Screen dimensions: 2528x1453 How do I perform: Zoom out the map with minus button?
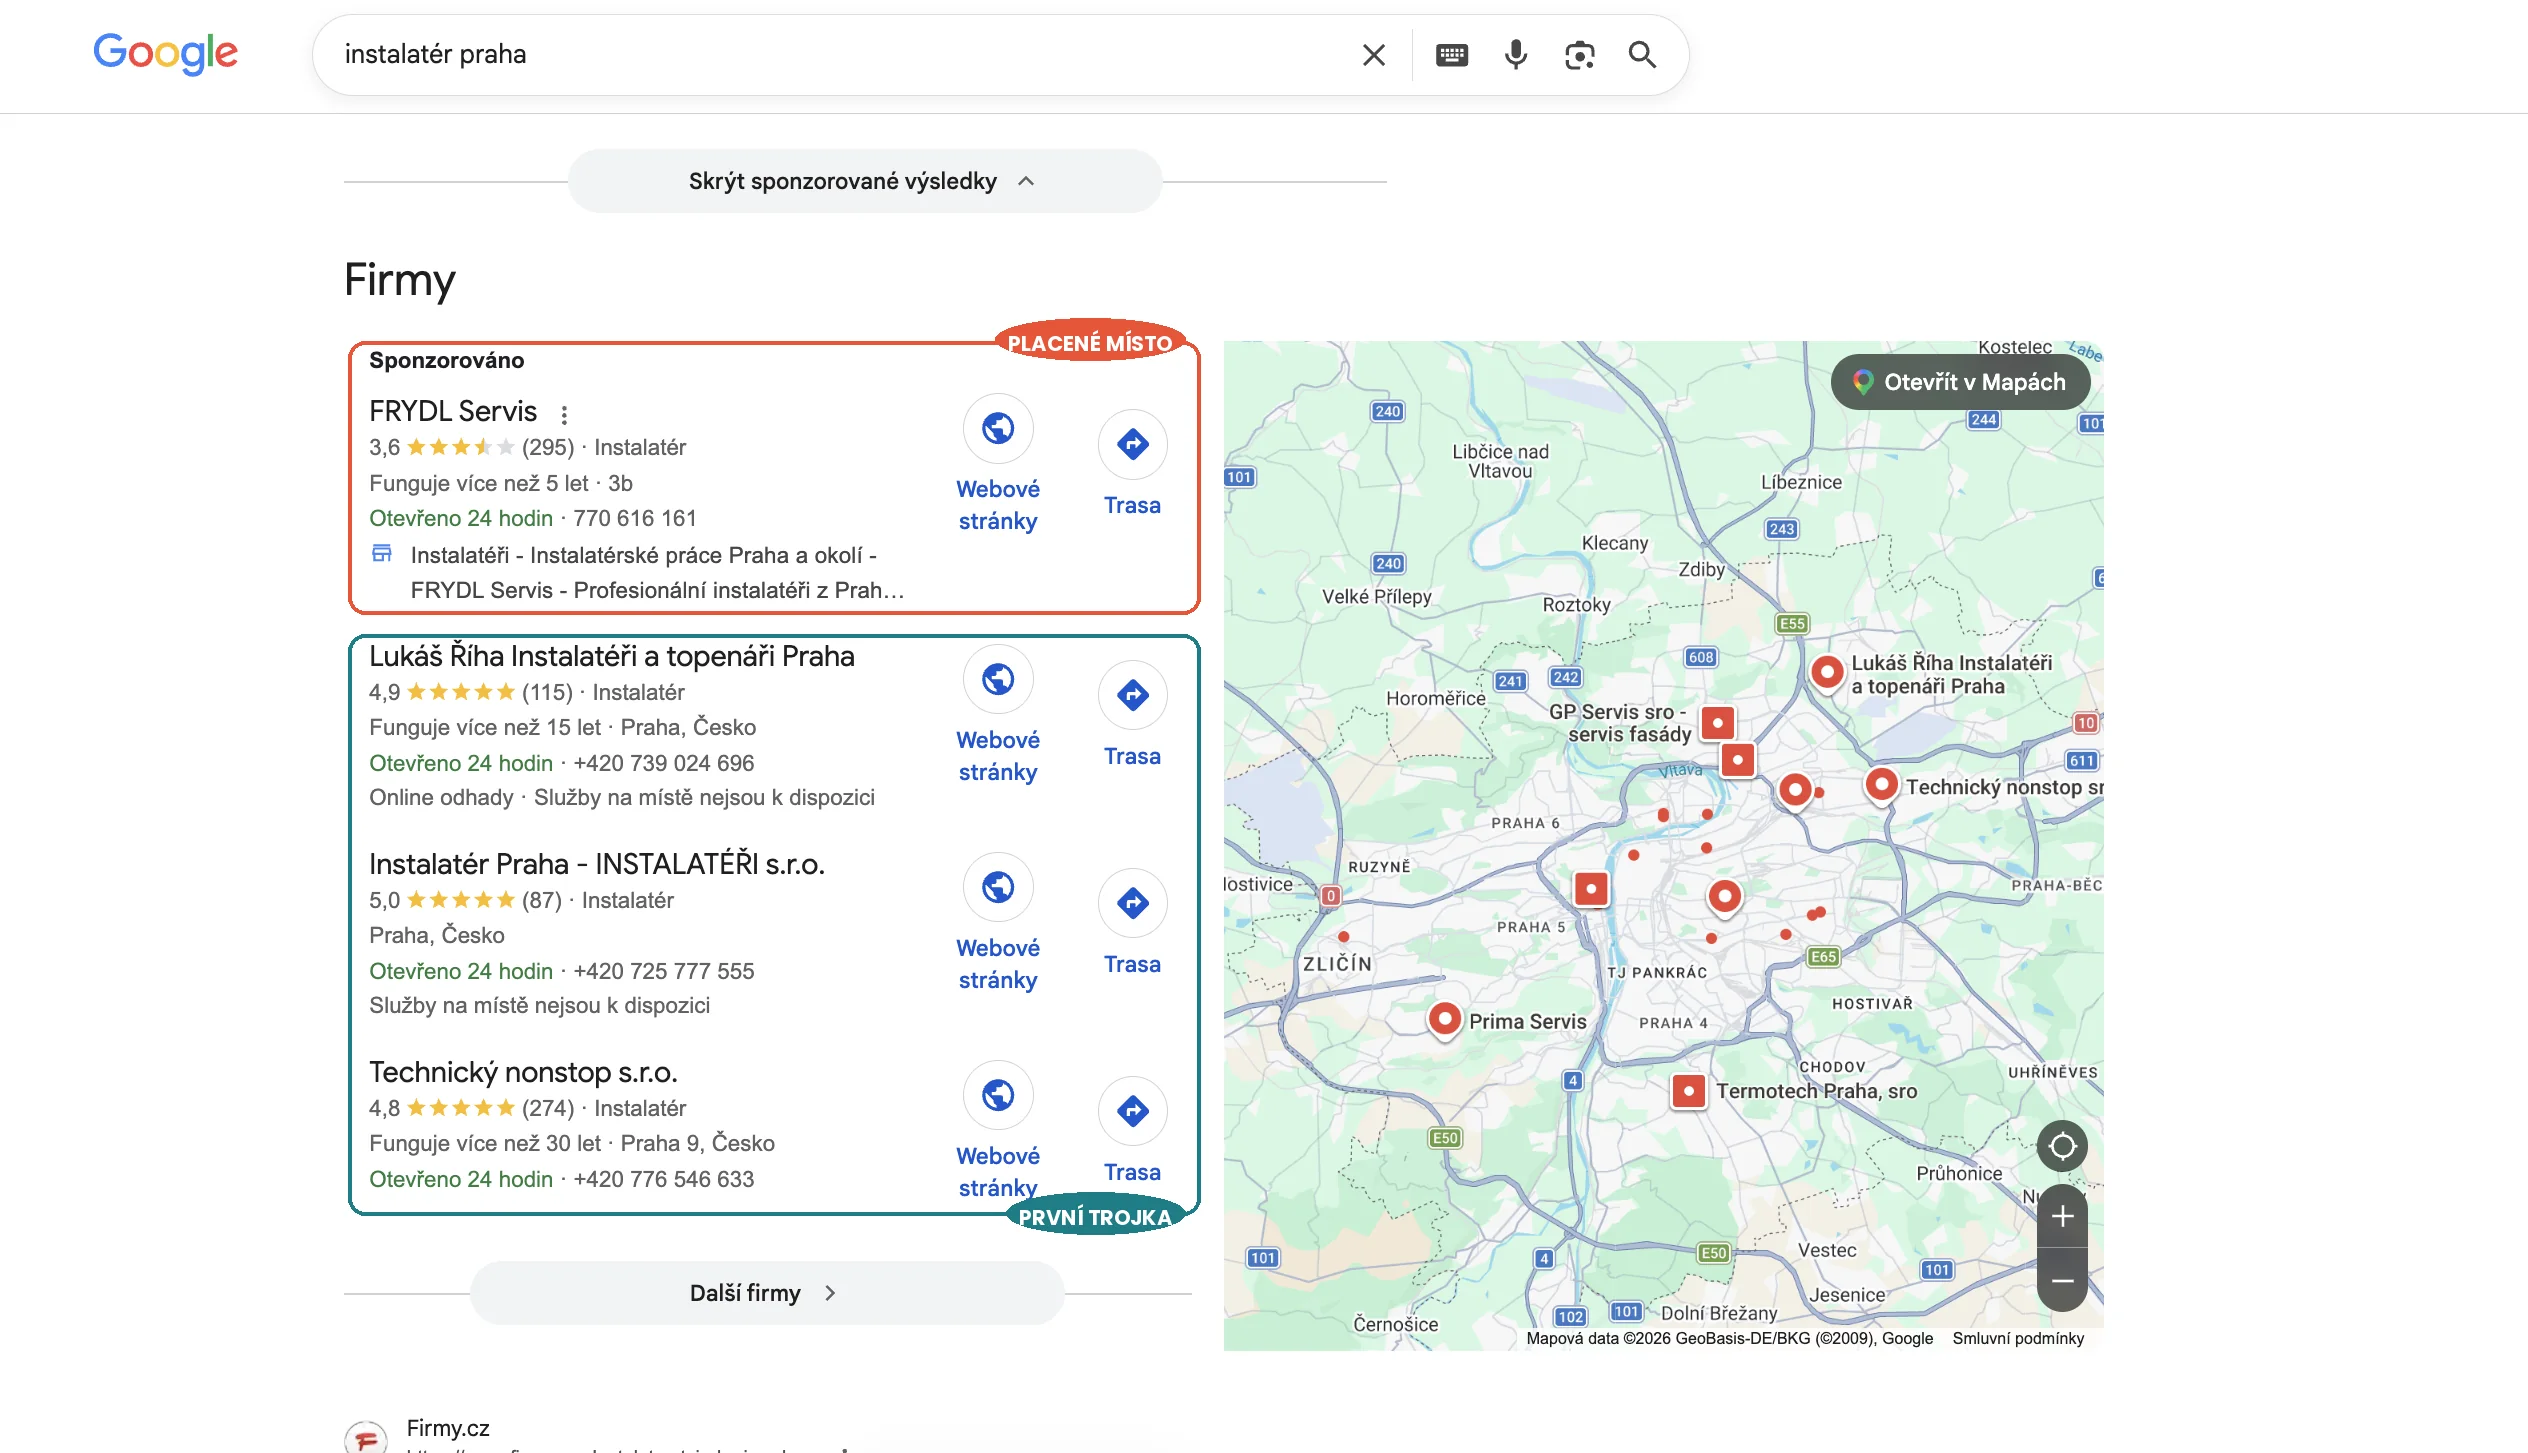2062,1280
